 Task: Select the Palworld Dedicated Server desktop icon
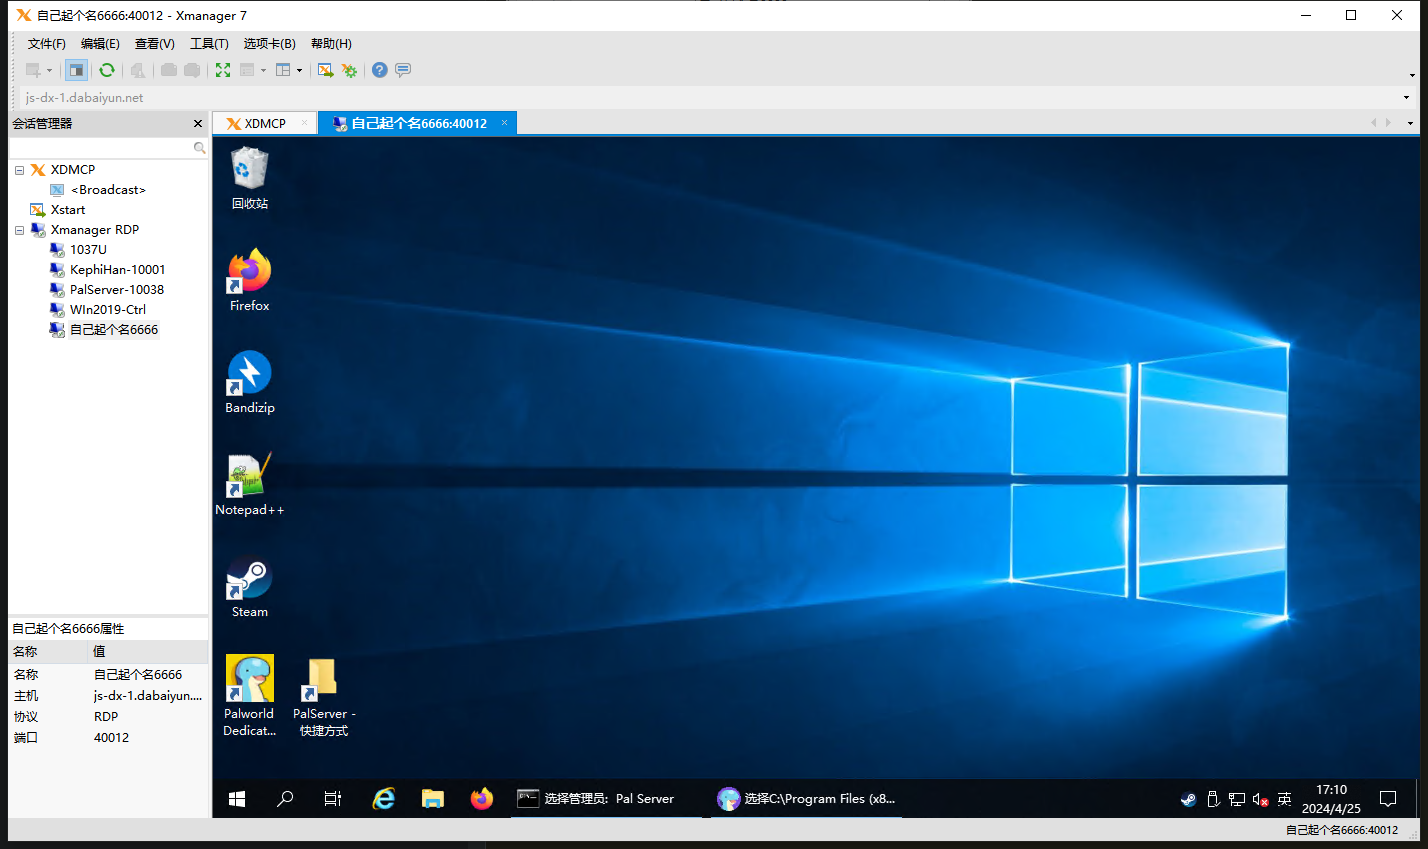[250, 697]
